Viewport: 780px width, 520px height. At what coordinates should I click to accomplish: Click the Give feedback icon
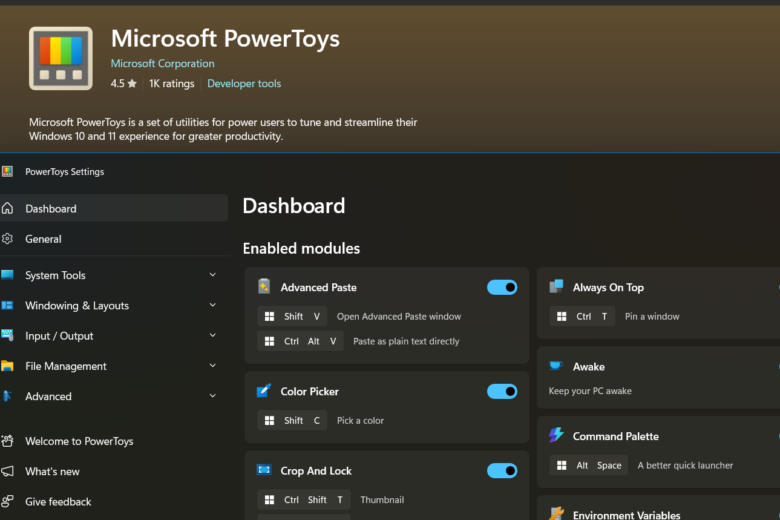coord(7,501)
